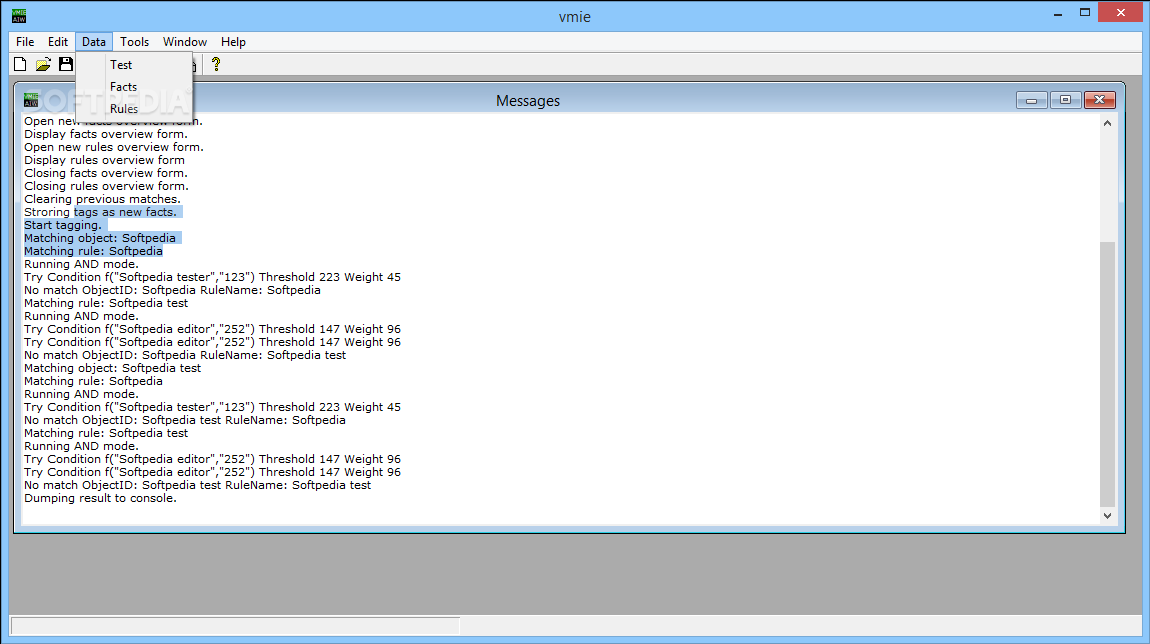Choose Facts from the Data menu
Image resolution: width=1150 pixels, height=644 pixels.
135,87
